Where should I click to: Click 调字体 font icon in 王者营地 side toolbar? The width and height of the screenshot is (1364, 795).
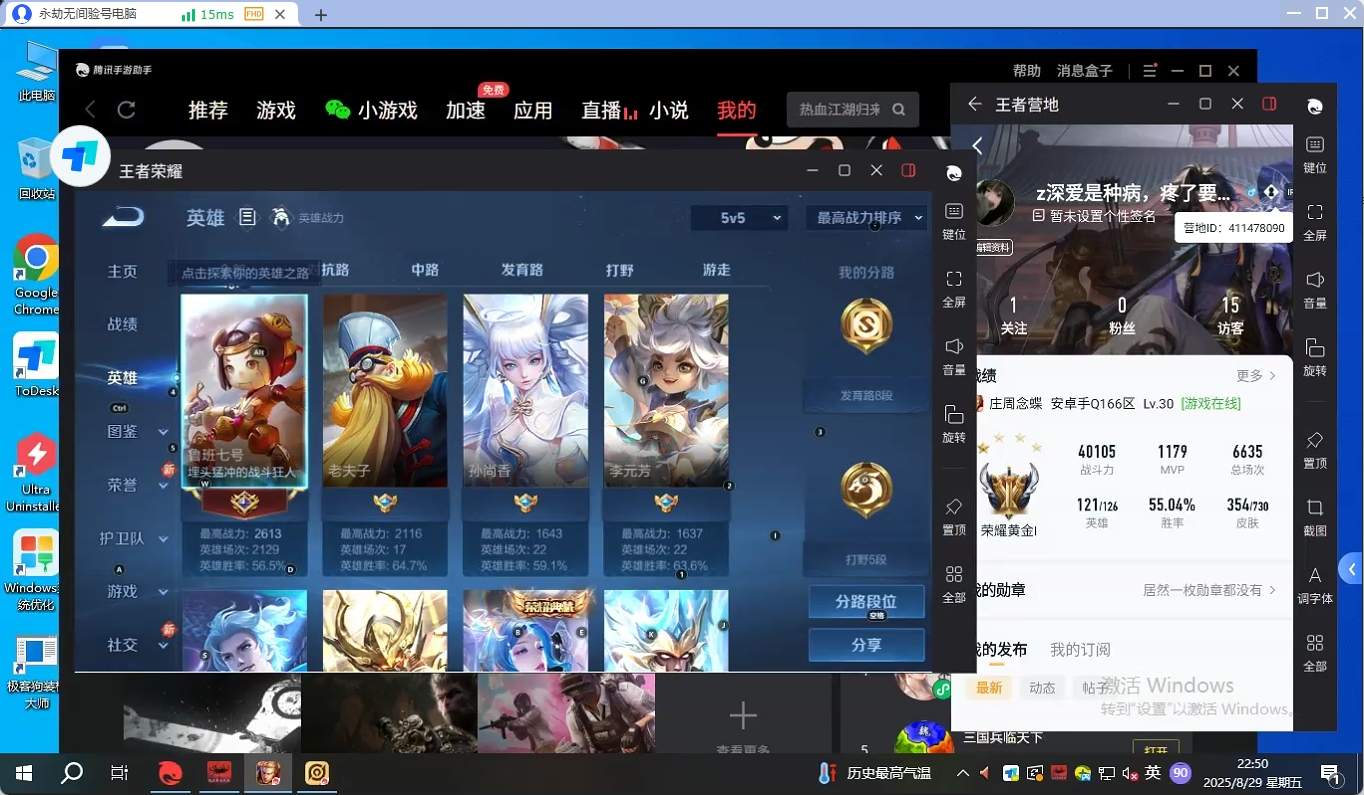pos(1315,575)
